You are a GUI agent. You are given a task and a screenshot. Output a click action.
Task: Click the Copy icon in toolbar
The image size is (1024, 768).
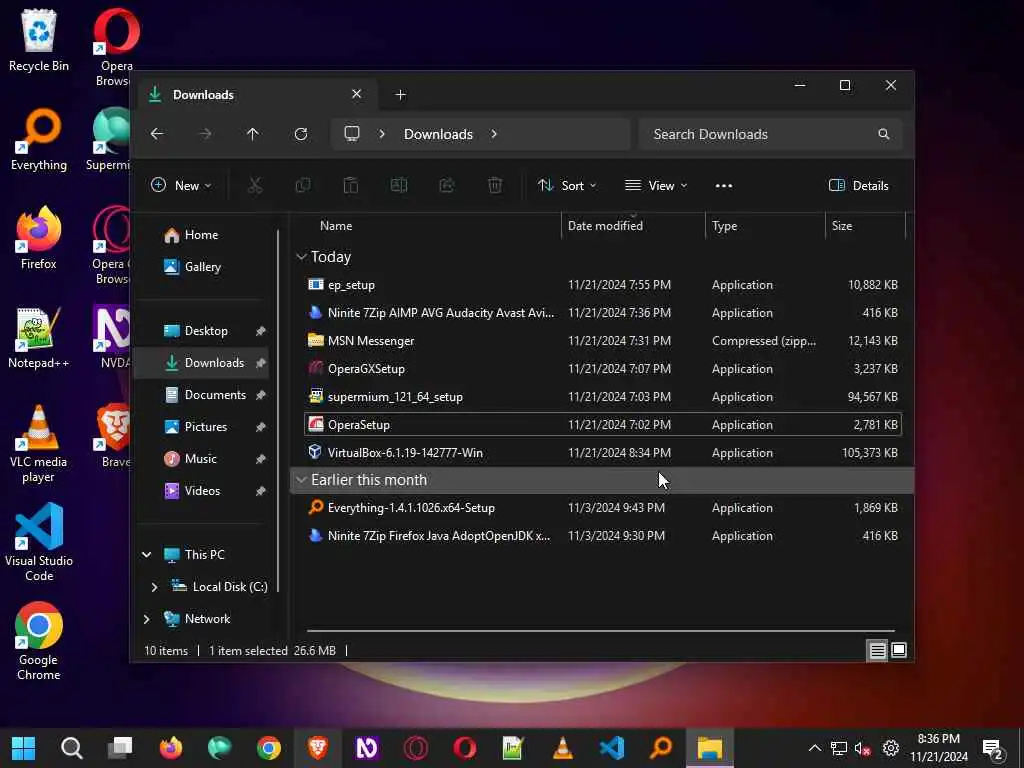(x=303, y=185)
